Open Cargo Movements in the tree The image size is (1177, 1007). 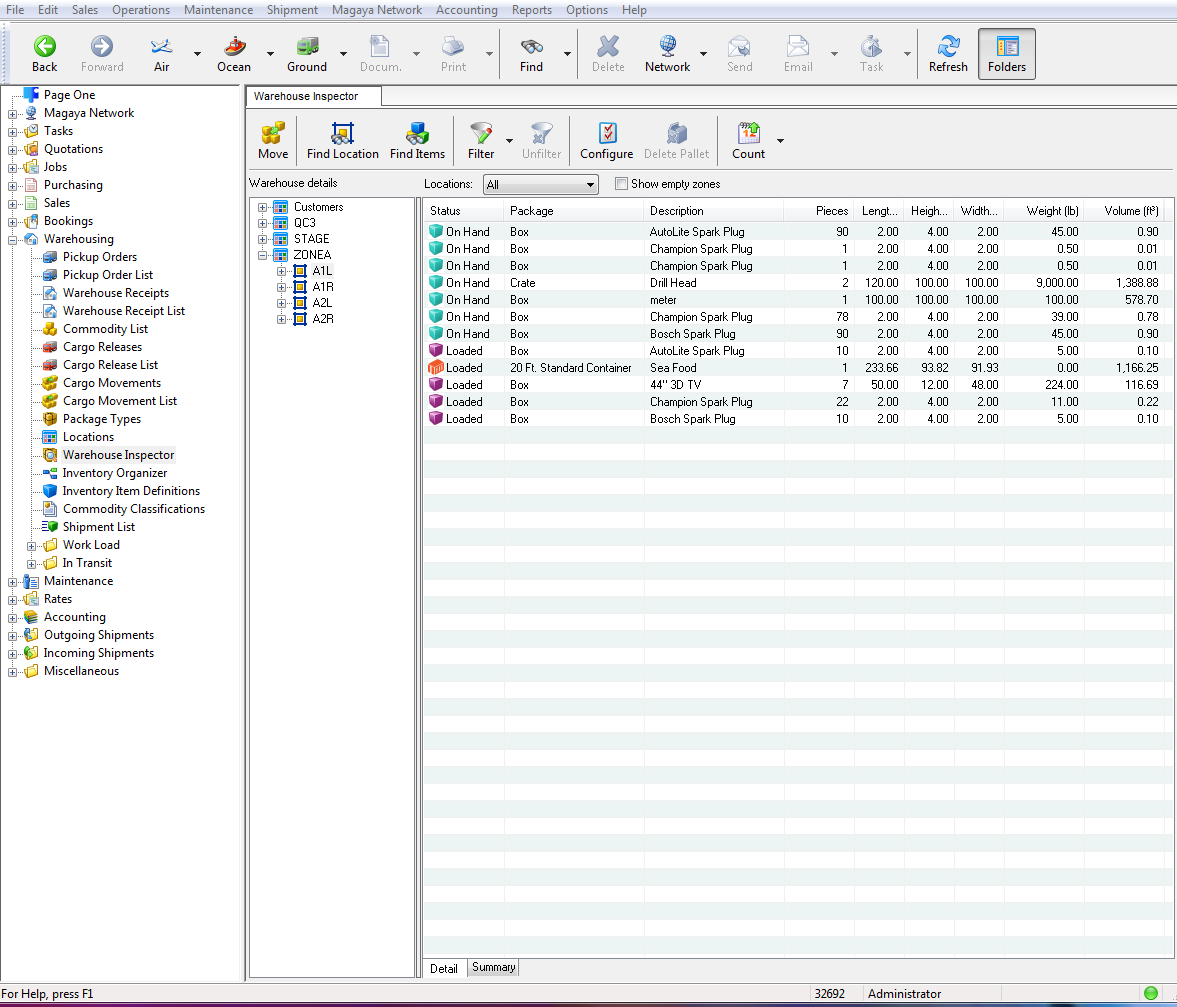(x=112, y=383)
